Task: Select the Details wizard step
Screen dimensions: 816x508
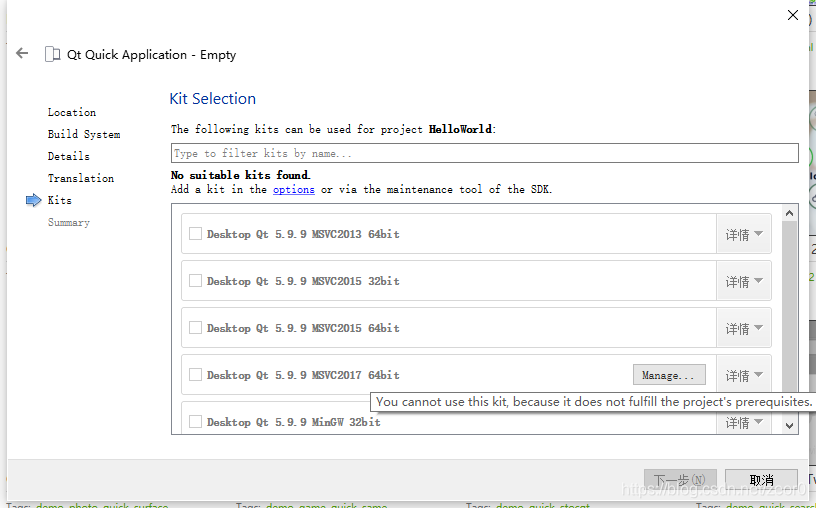Action: click(x=69, y=156)
